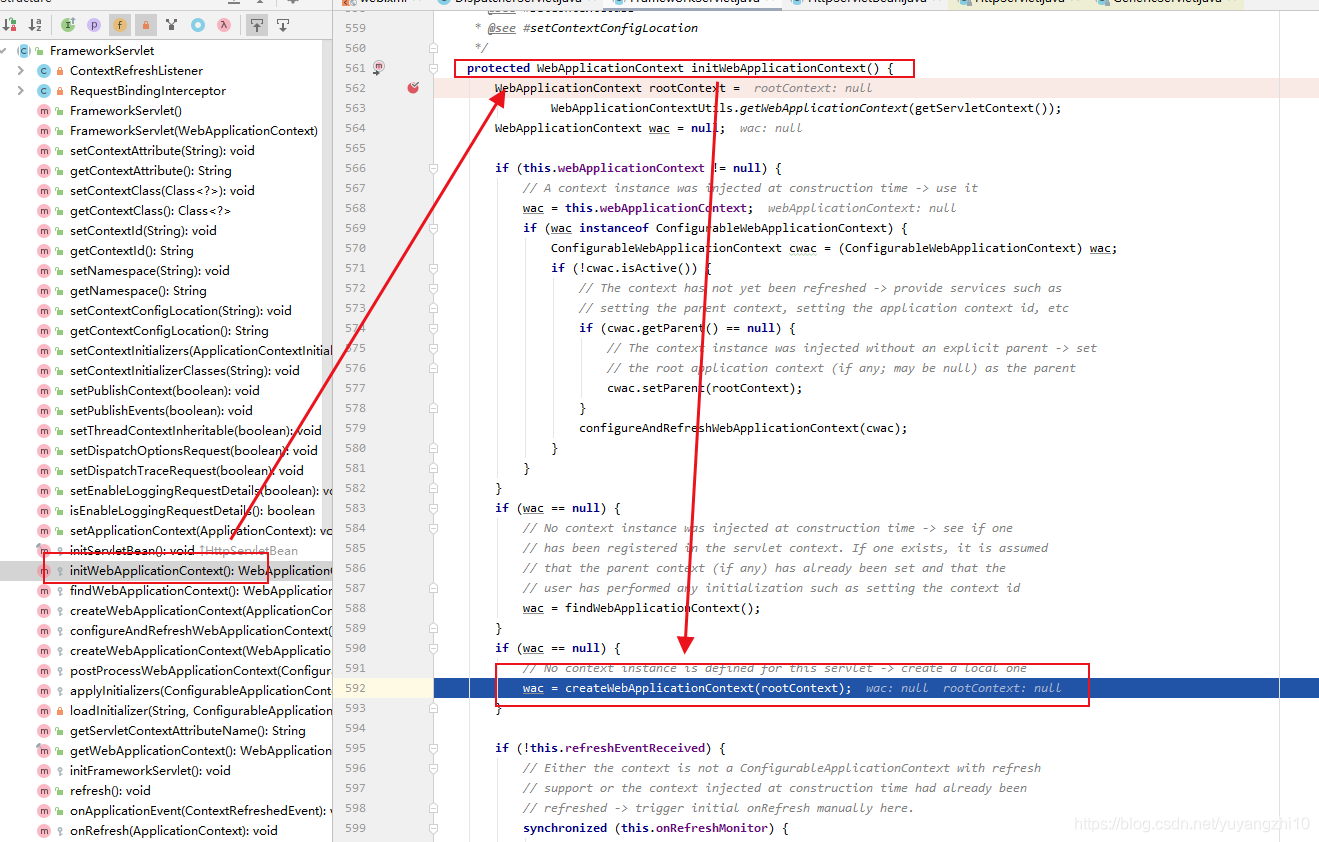The height and width of the screenshot is (842, 1319).
Task: Fold the if block at line 583
Action: pyautogui.click(x=433, y=508)
